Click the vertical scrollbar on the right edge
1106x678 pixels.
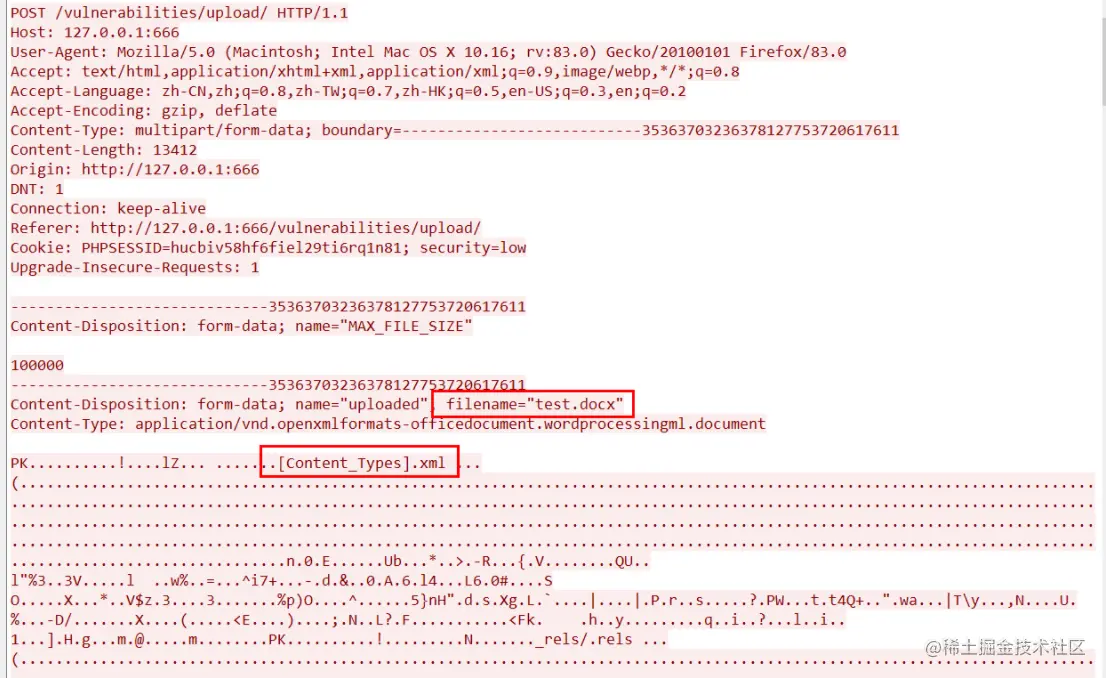[1102, 339]
